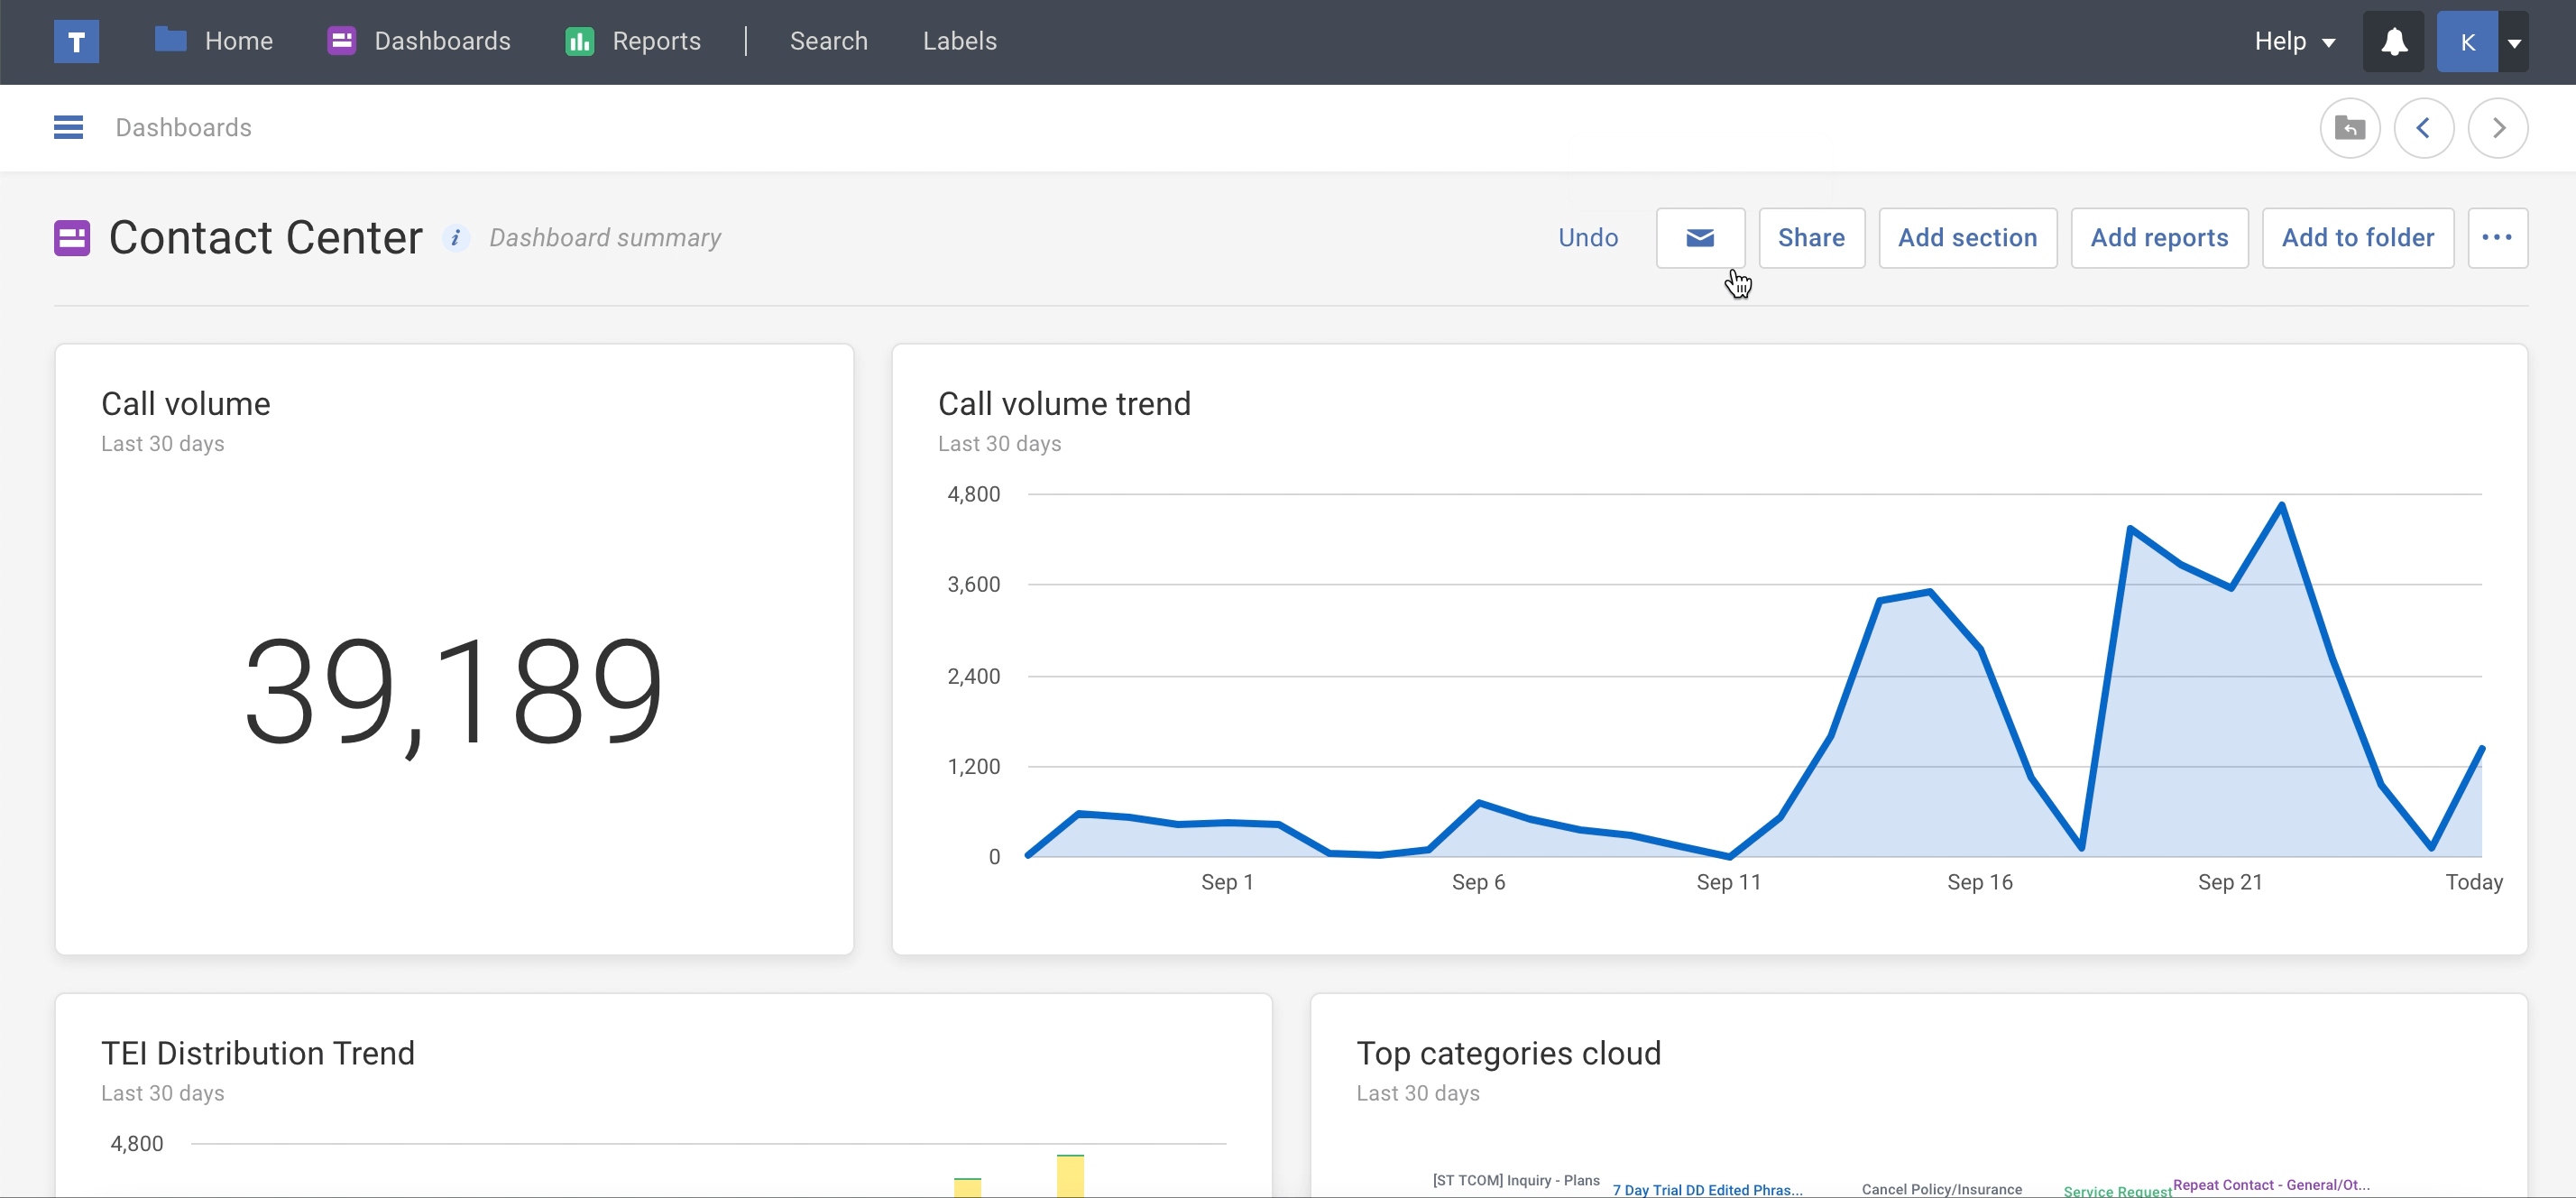Screen dimensions: 2576x1198
Task: Open the notifications bell
Action: point(2393,42)
